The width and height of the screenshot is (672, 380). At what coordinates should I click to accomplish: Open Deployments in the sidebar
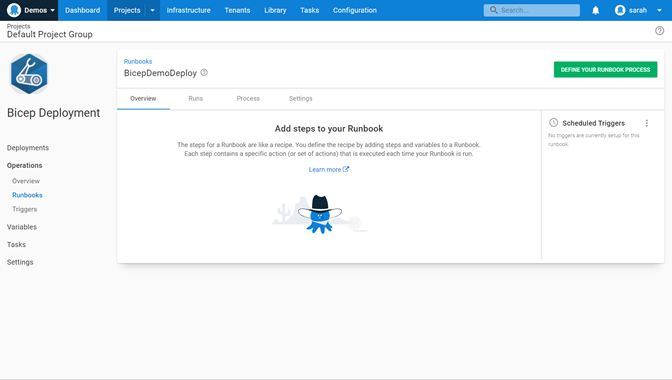(28, 148)
